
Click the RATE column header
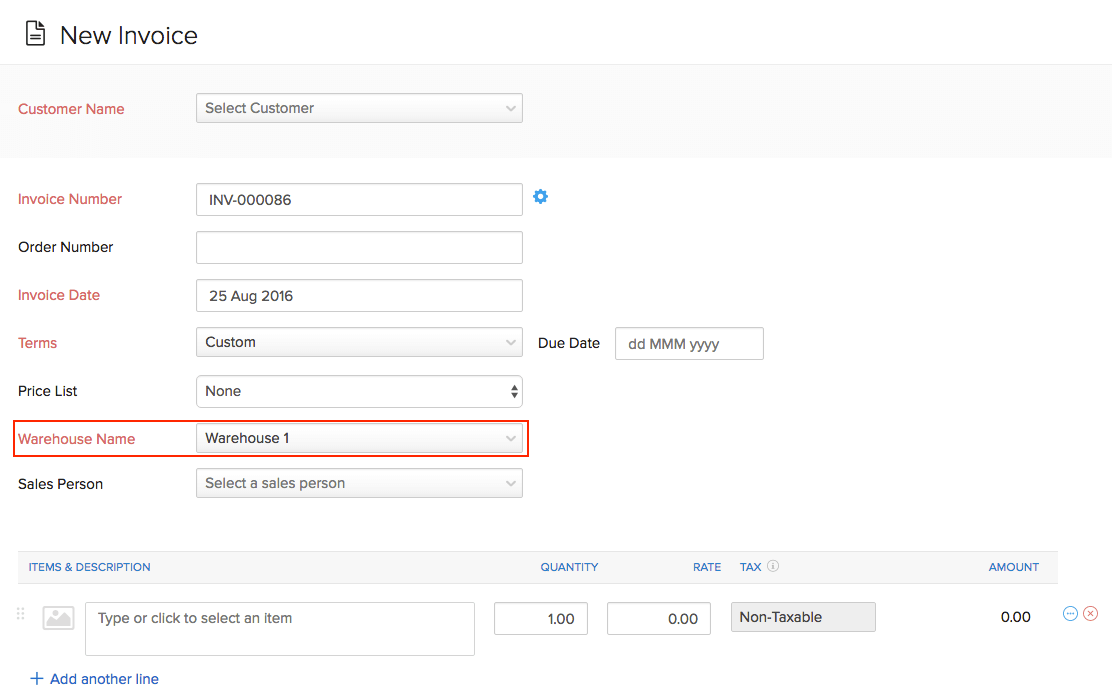[x=707, y=567]
